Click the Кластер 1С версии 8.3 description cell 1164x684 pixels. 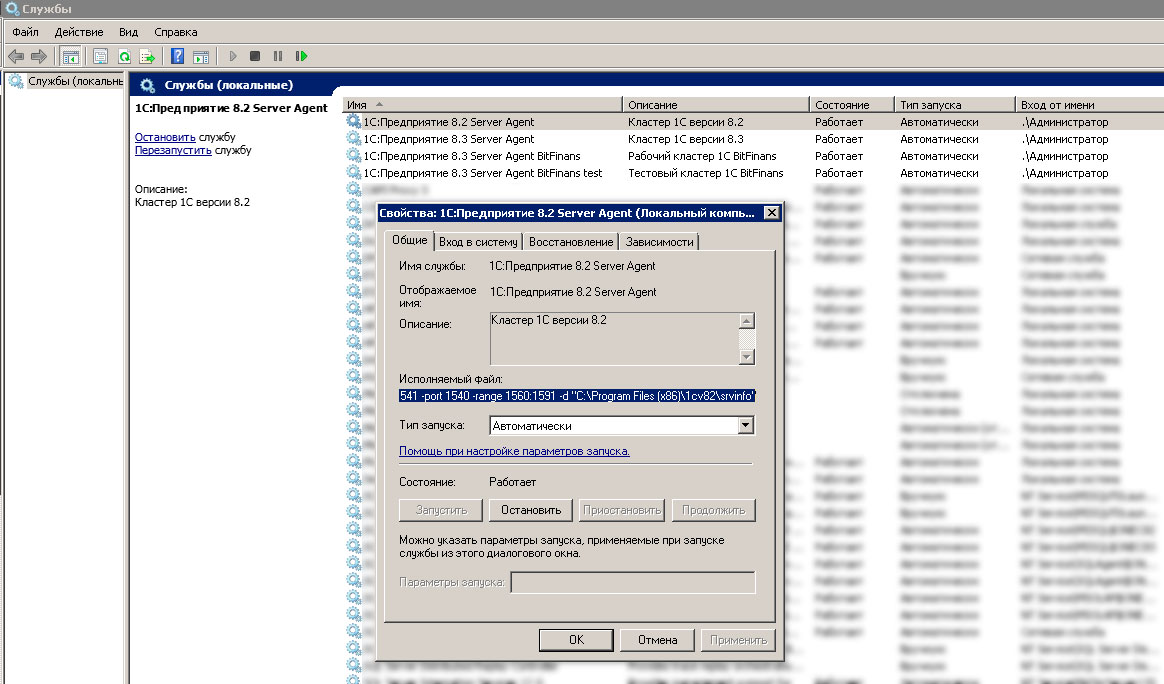[686, 139]
